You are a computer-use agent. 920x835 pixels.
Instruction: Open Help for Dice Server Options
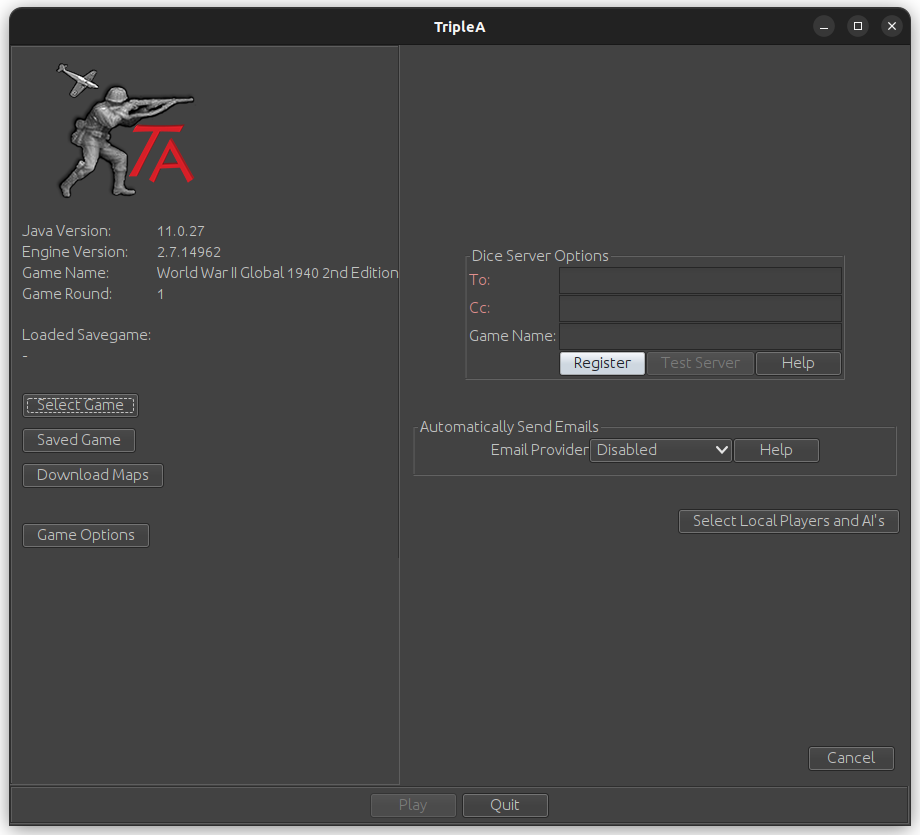pos(798,363)
